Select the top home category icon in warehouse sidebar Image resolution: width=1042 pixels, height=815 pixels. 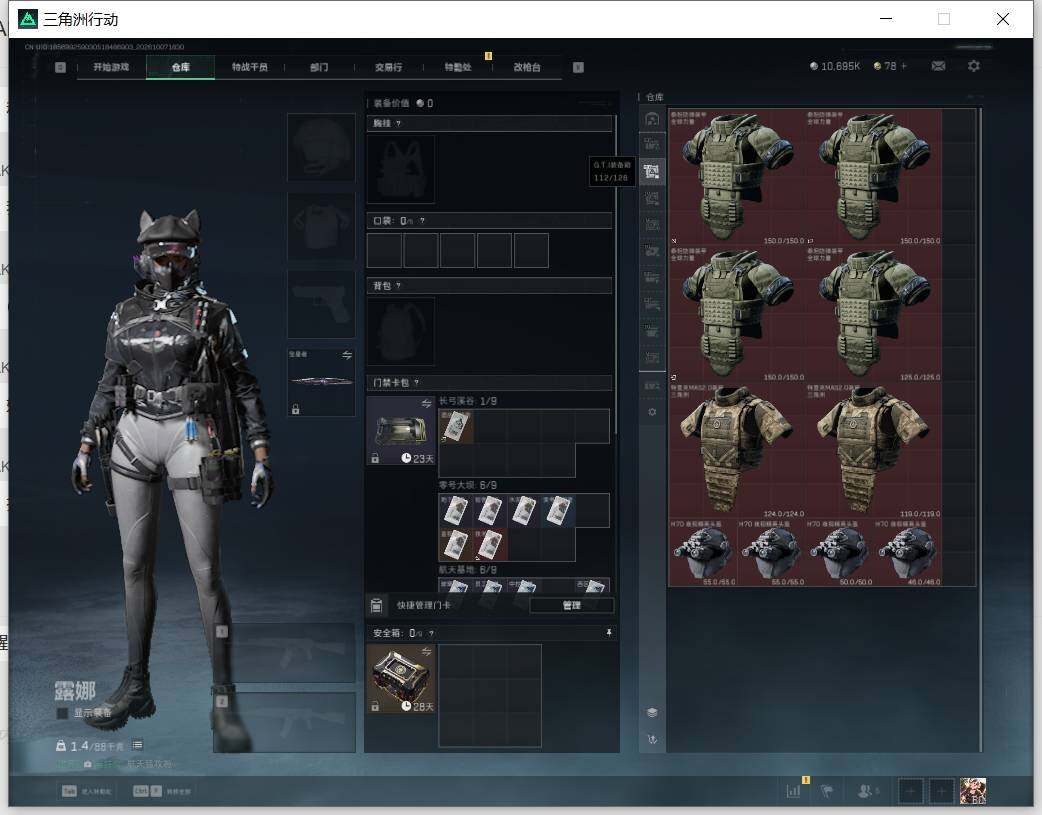point(652,119)
